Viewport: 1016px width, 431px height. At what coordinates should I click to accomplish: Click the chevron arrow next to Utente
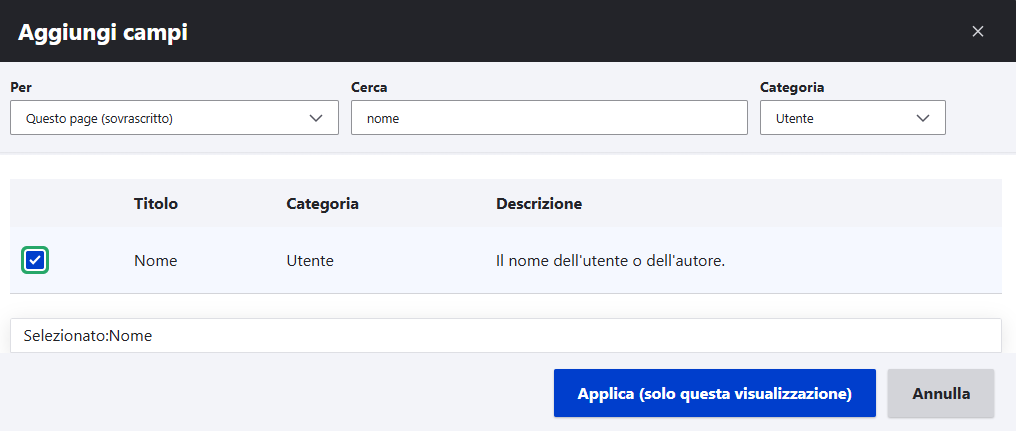point(923,118)
